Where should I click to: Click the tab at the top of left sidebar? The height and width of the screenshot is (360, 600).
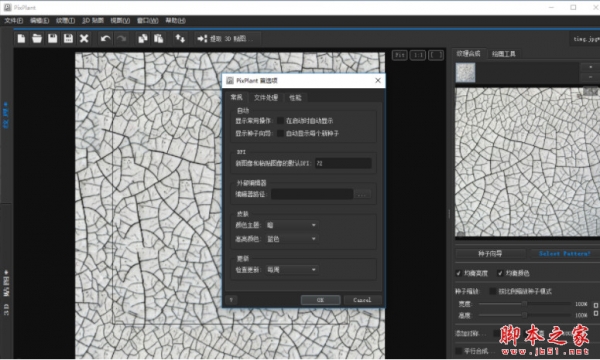[x=6, y=115]
